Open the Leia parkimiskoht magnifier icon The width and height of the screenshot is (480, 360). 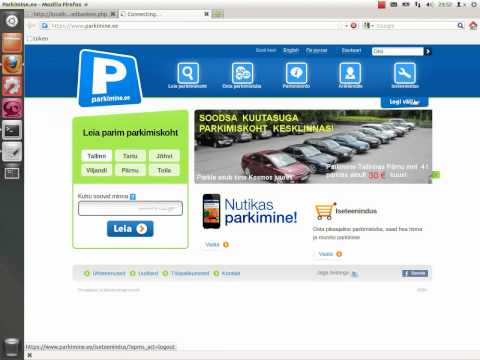[x=188, y=73]
